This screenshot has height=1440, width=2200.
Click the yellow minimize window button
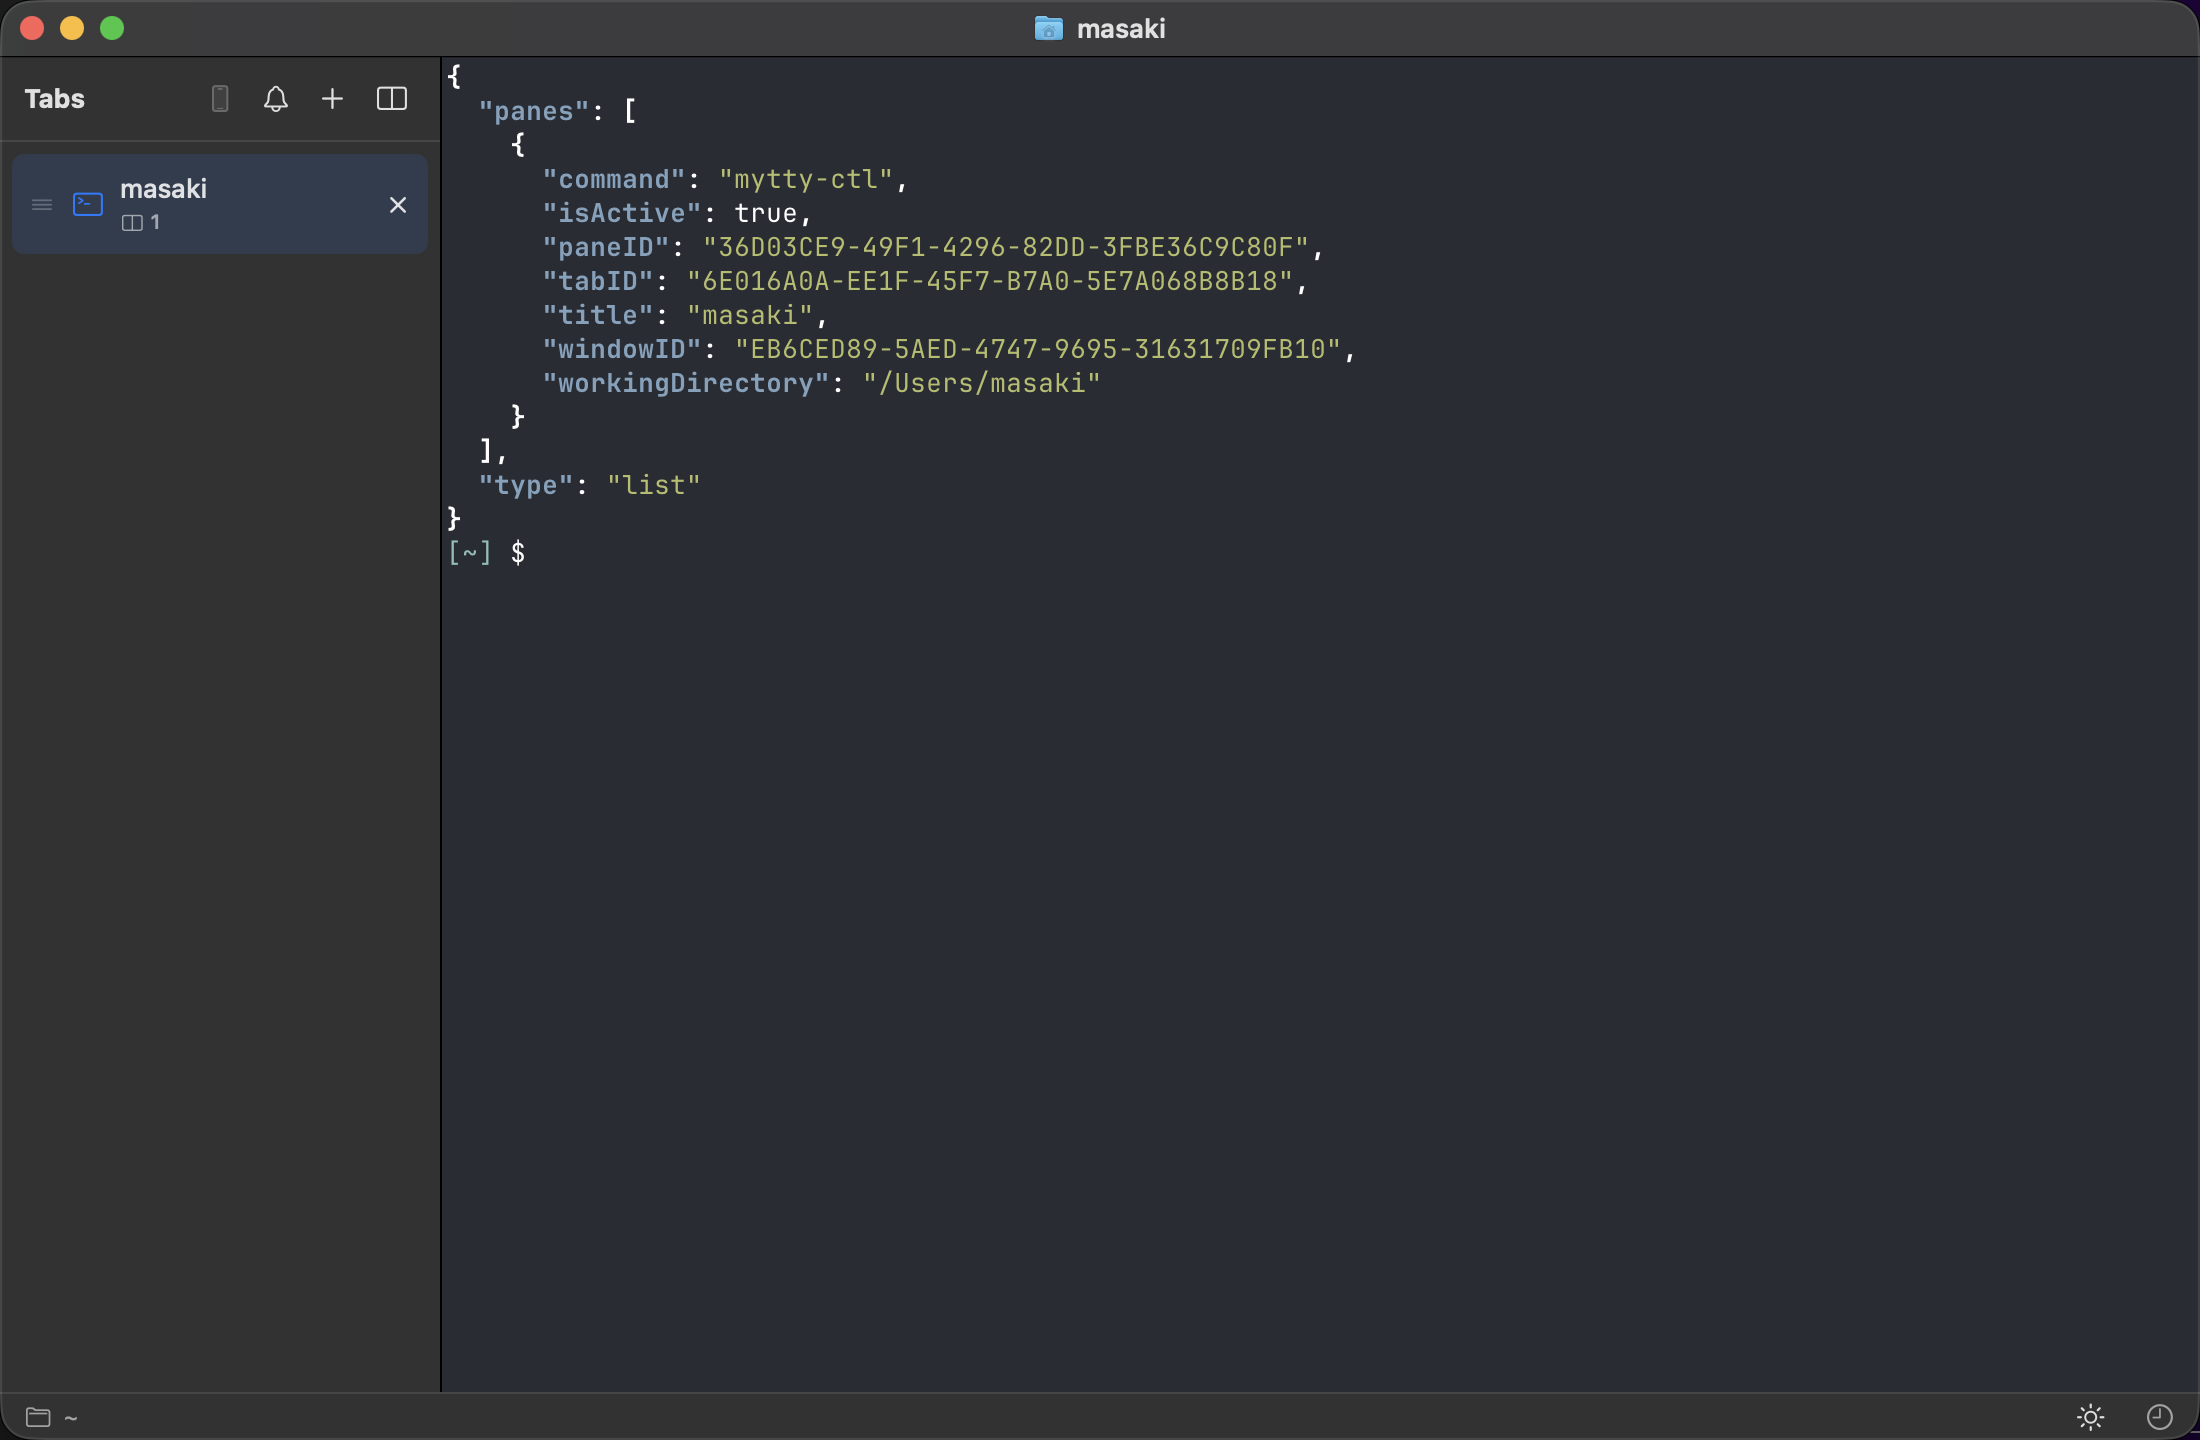72,28
